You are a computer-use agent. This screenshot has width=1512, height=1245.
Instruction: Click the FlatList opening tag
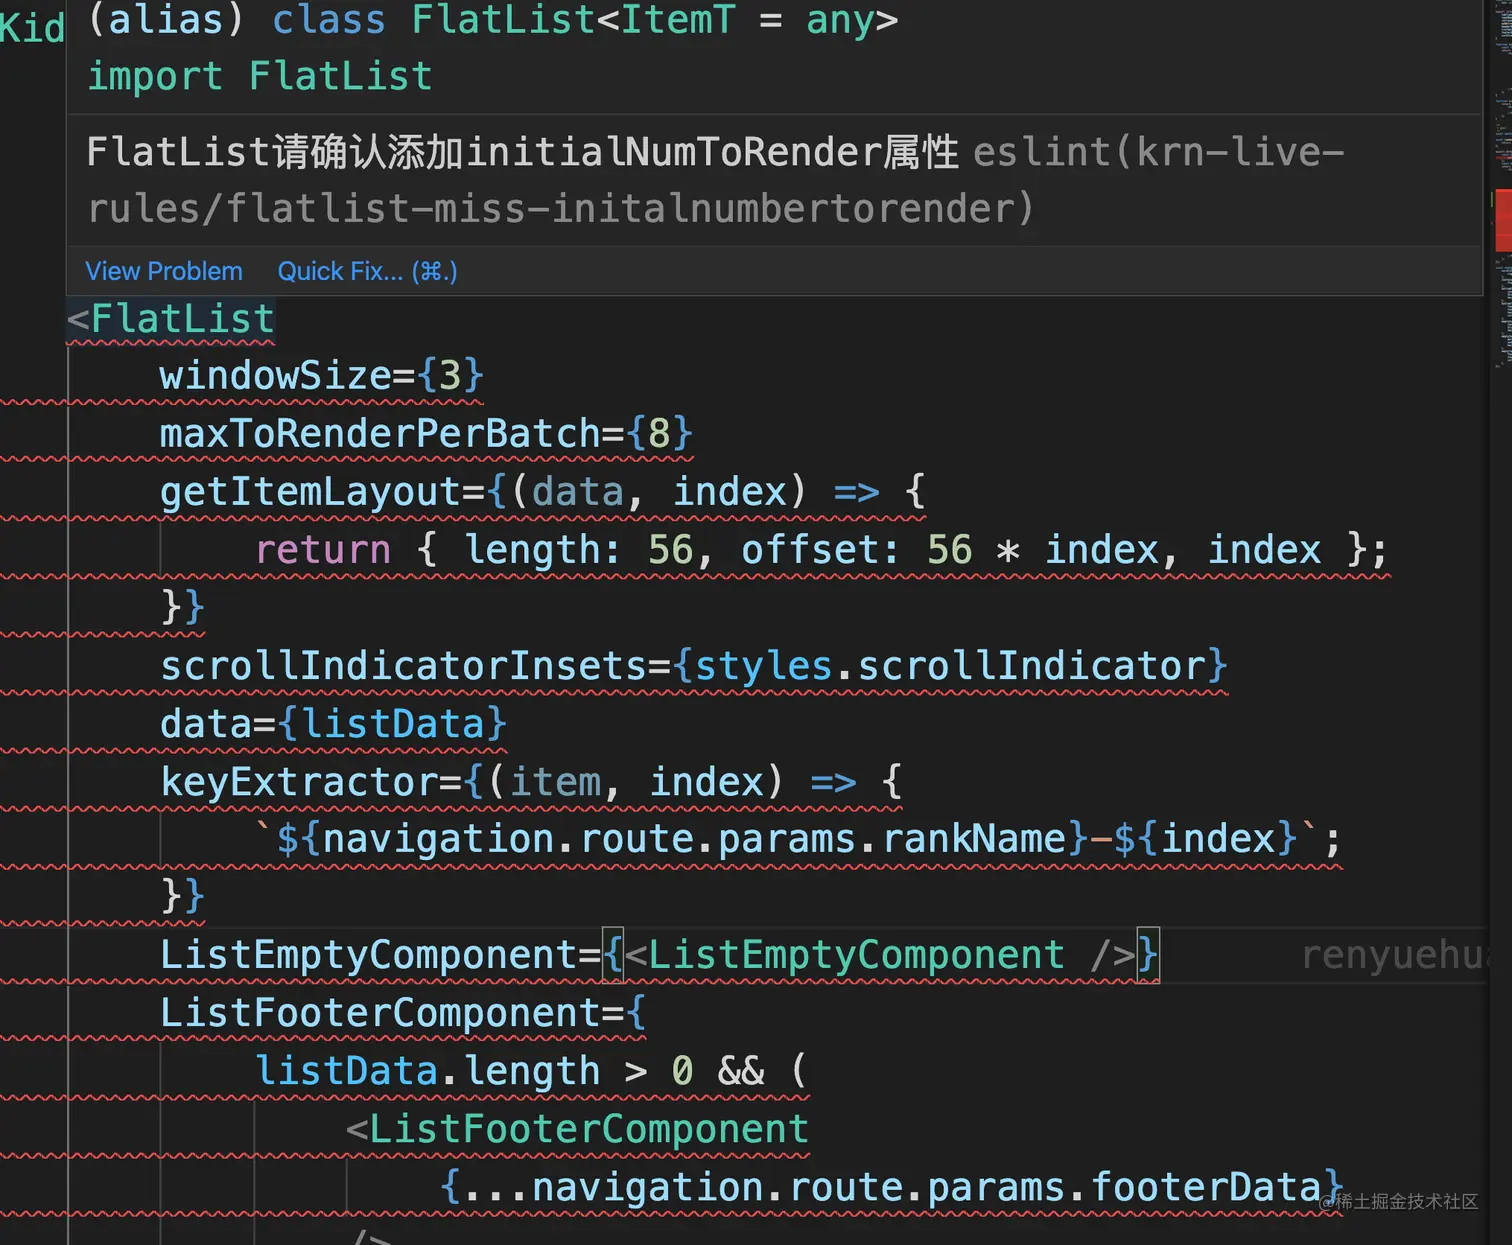pos(171,319)
